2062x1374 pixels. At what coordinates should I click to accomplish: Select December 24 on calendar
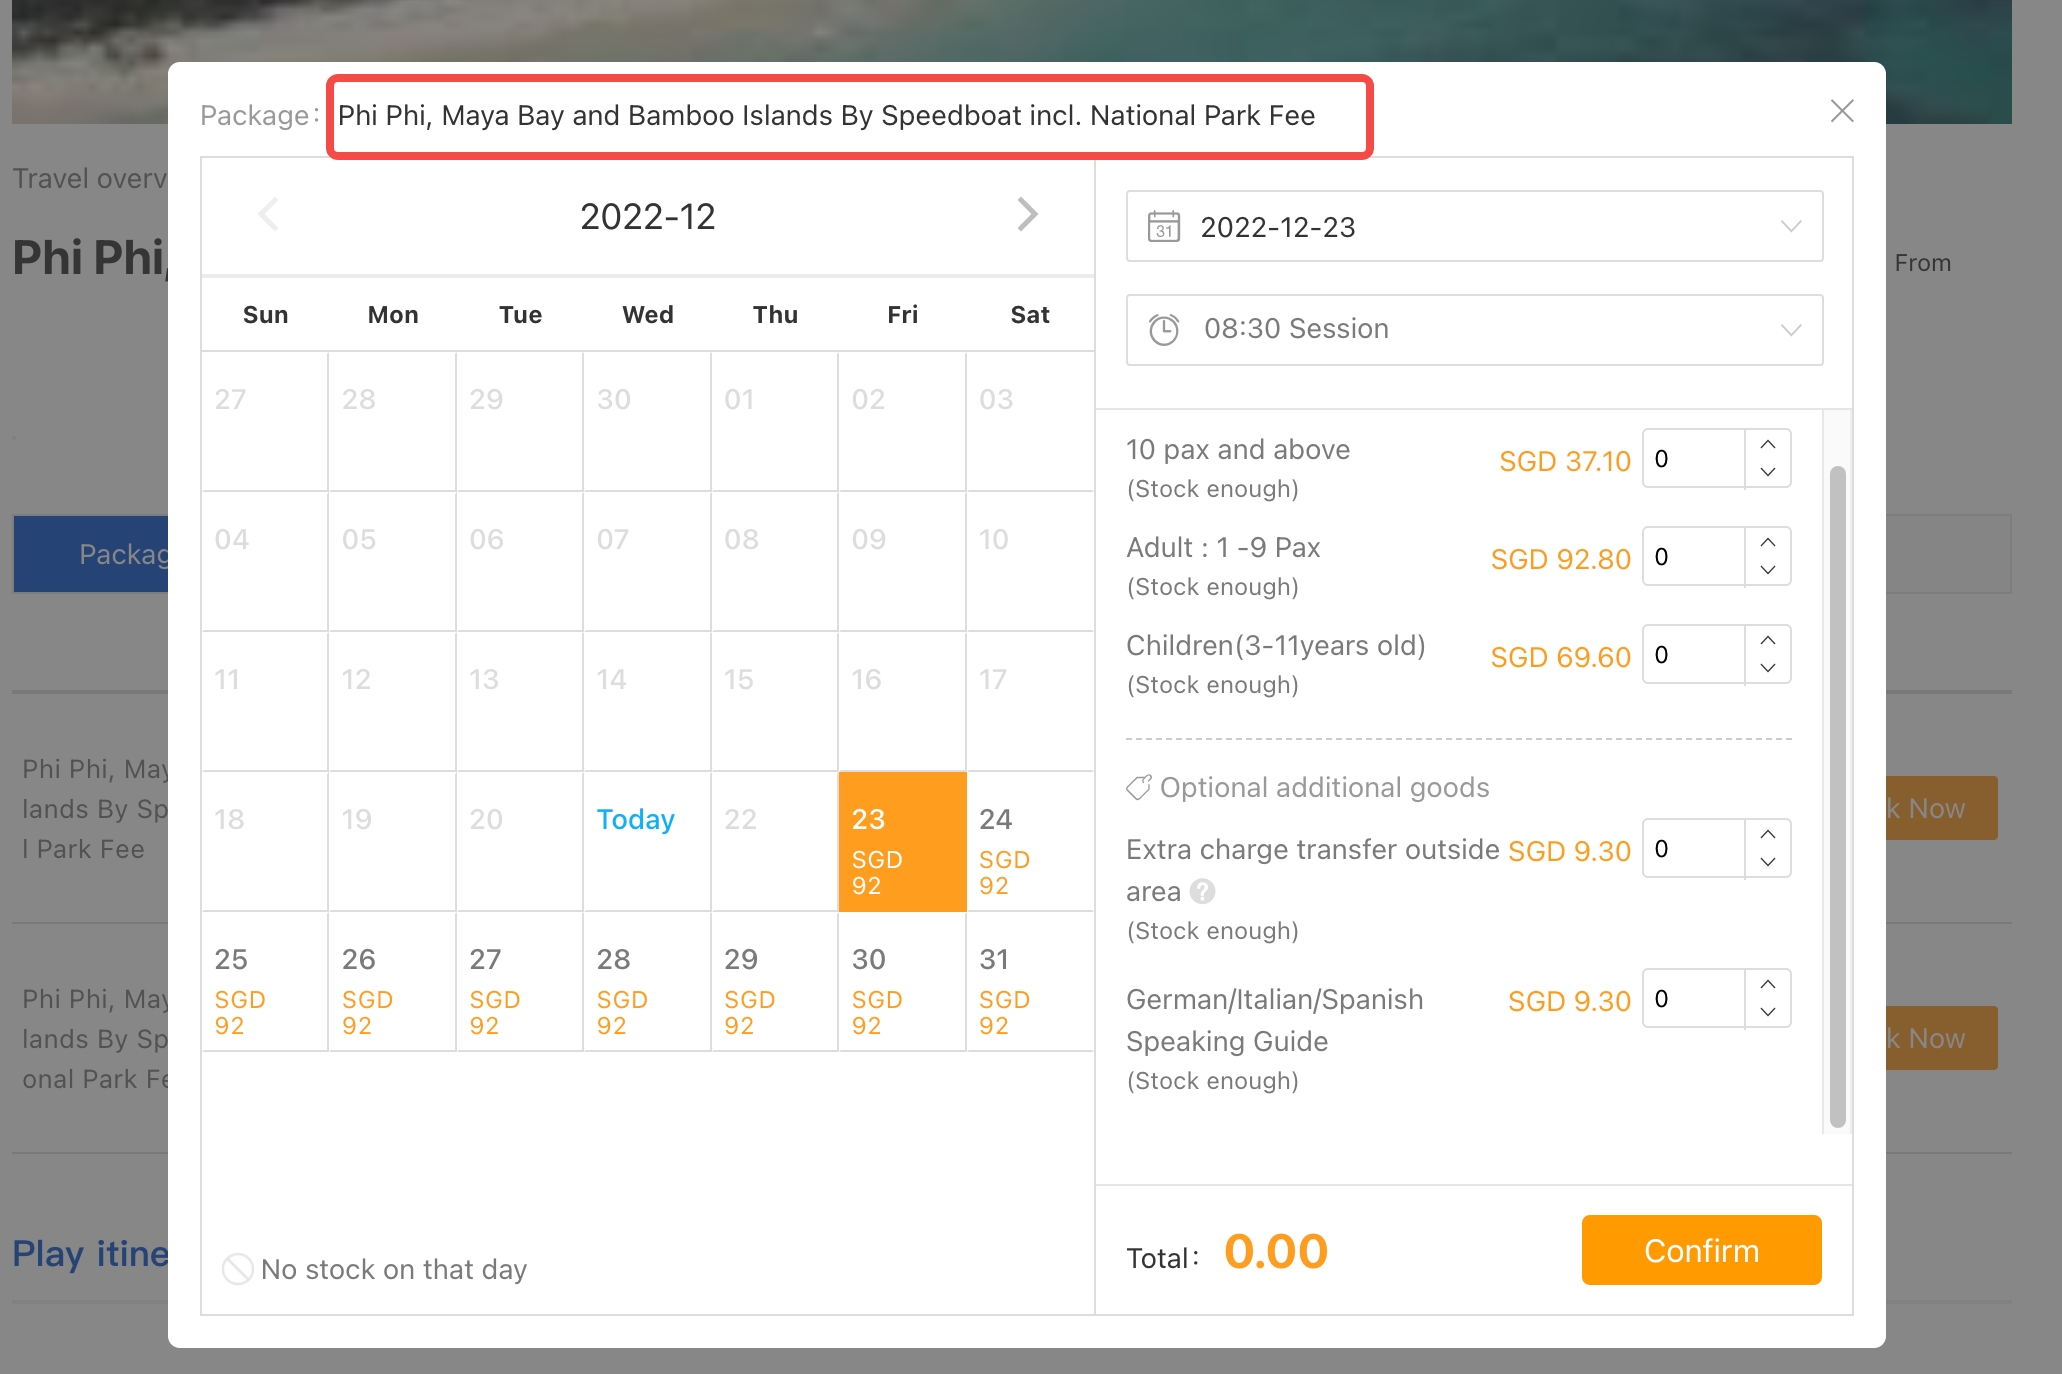point(1029,842)
